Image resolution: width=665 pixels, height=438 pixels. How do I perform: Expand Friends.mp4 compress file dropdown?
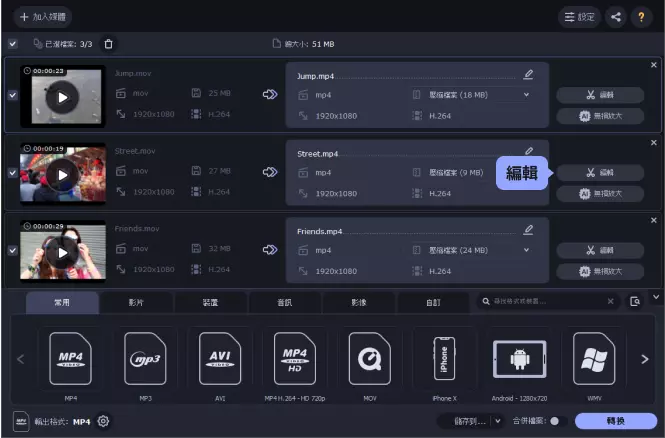526,250
